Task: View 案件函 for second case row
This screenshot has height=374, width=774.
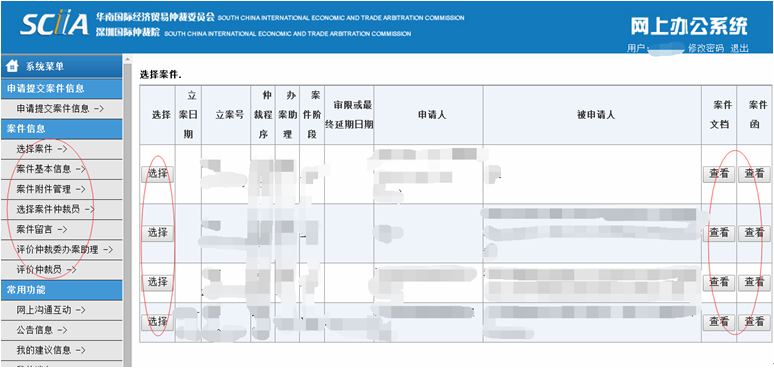Action: click(x=754, y=233)
